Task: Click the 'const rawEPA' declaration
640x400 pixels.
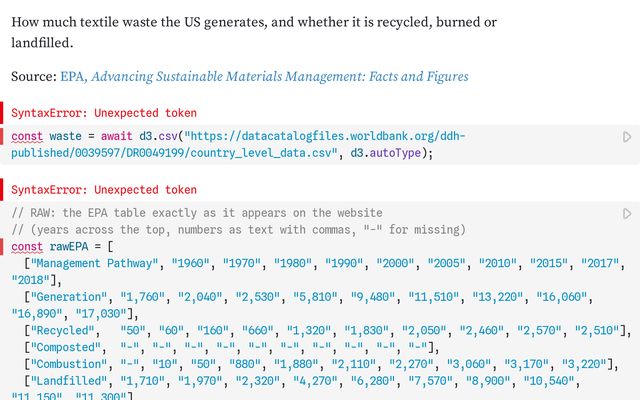Action: point(50,247)
